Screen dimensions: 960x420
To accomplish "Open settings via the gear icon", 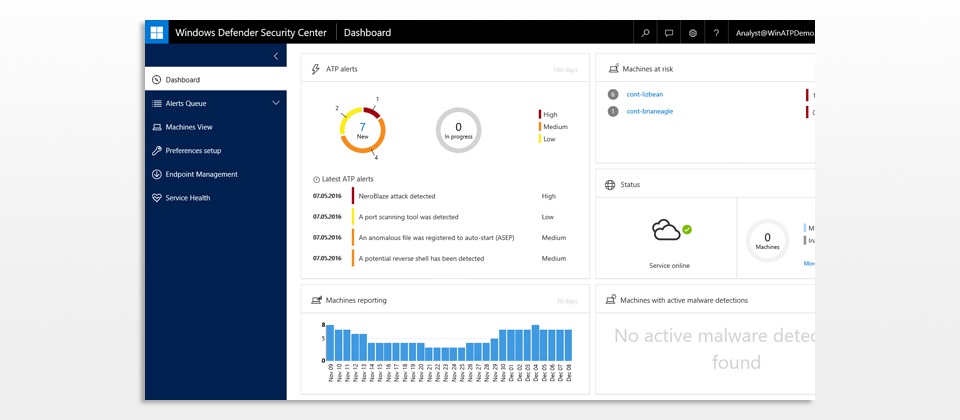I will (693, 33).
